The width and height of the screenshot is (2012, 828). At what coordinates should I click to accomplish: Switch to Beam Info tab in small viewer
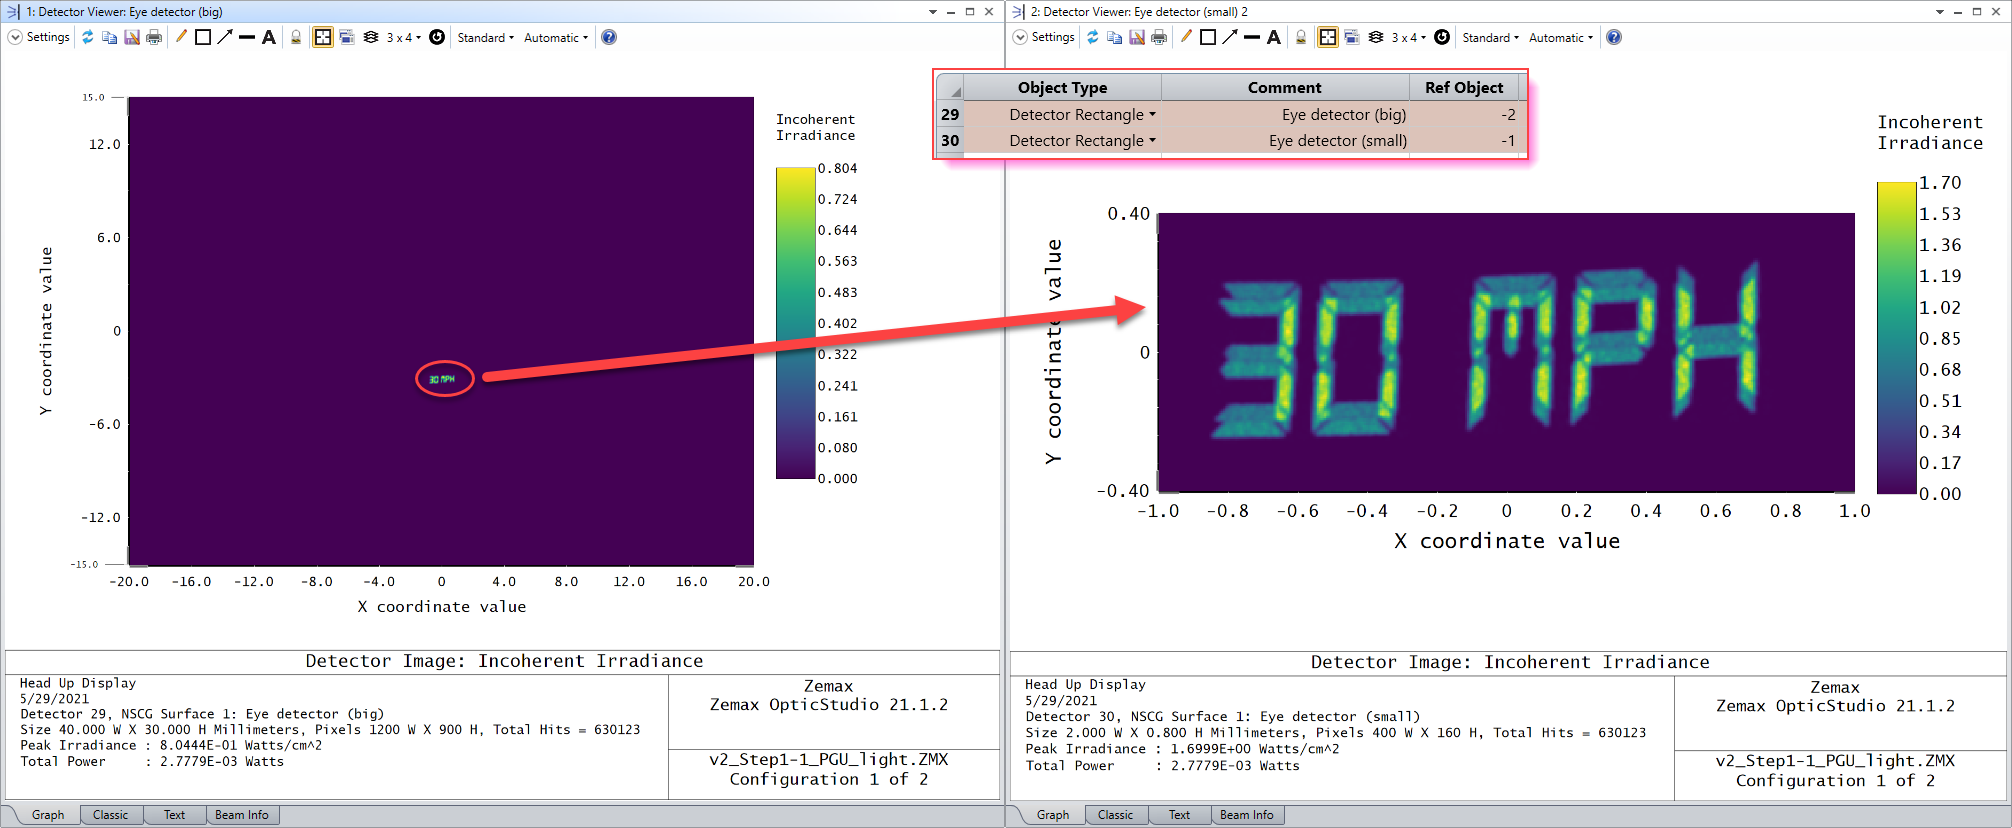tap(1247, 815)
